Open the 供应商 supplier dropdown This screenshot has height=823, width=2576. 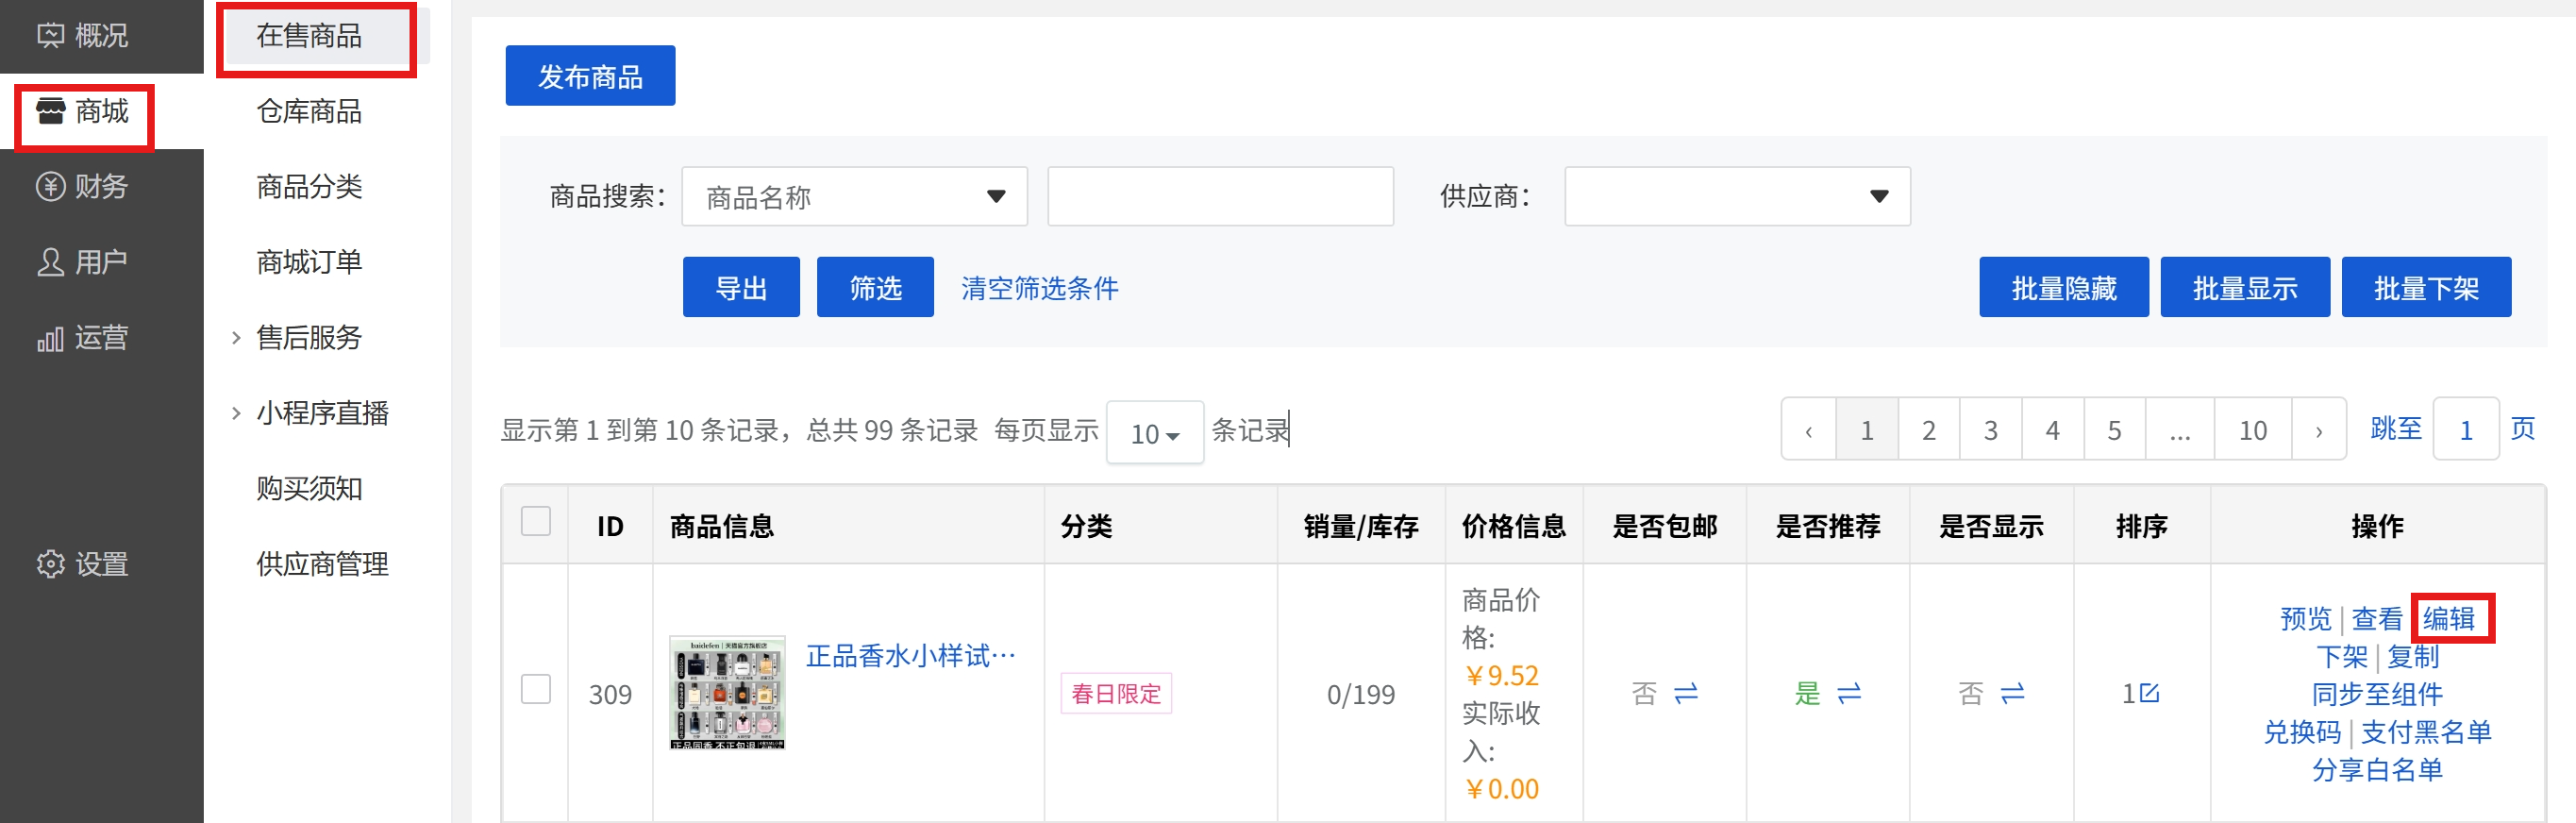pos(1736,196)
